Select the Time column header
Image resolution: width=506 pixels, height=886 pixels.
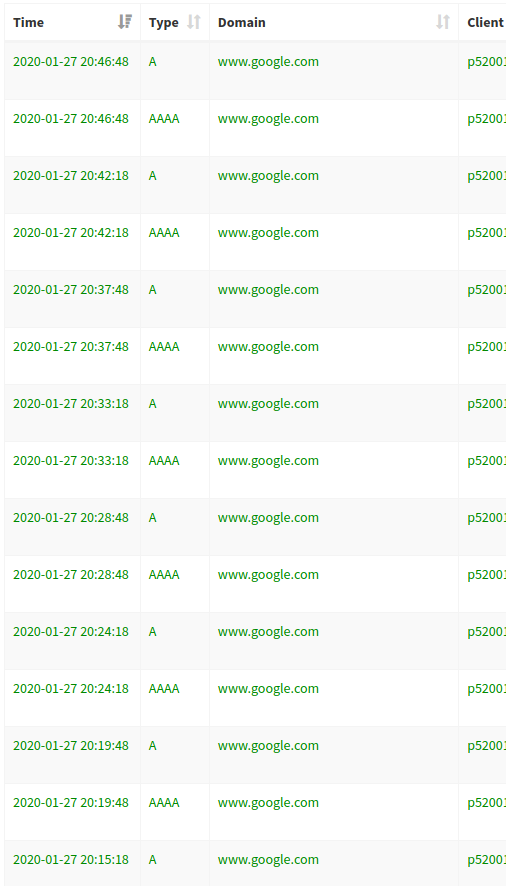click(x=28, y=23)
